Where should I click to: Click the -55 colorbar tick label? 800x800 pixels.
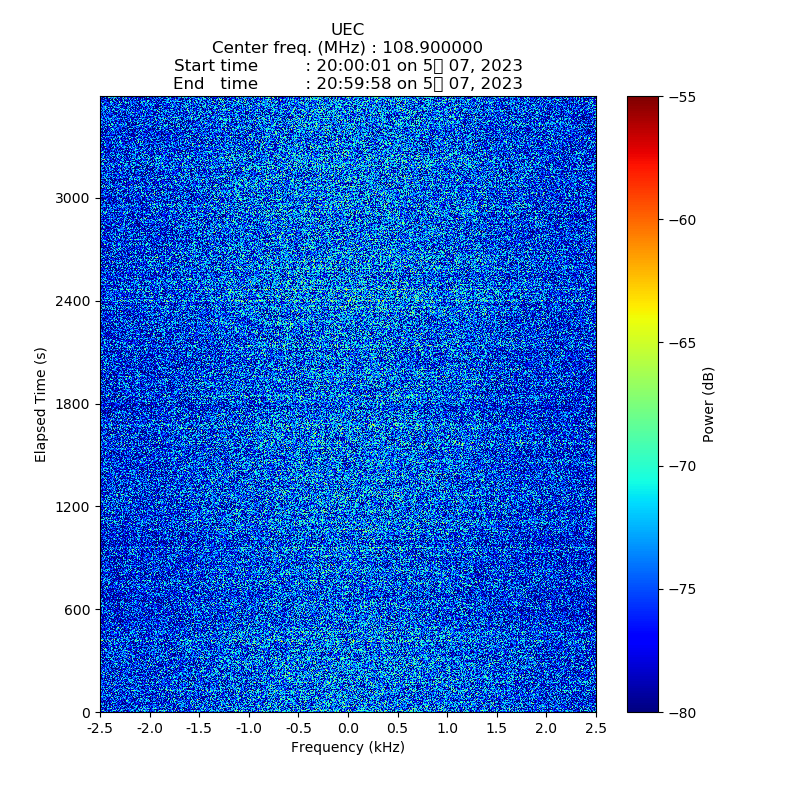682,97
